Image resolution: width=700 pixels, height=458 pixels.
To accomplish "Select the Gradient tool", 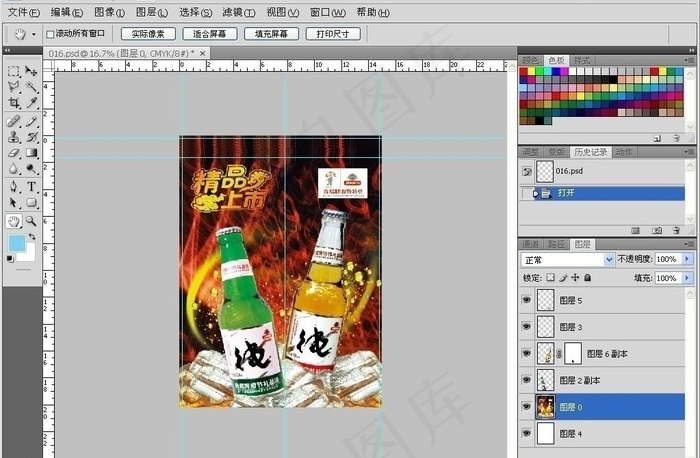I will [x=31, y=153].
